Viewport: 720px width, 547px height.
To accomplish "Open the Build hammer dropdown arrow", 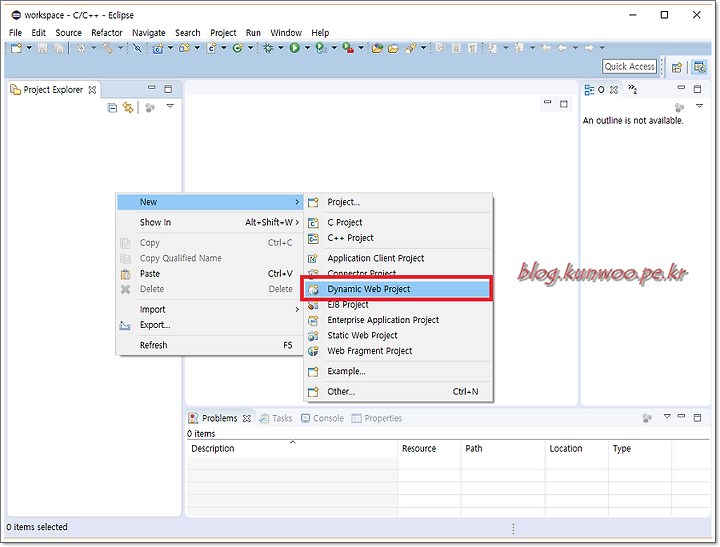I will point(120,47).
